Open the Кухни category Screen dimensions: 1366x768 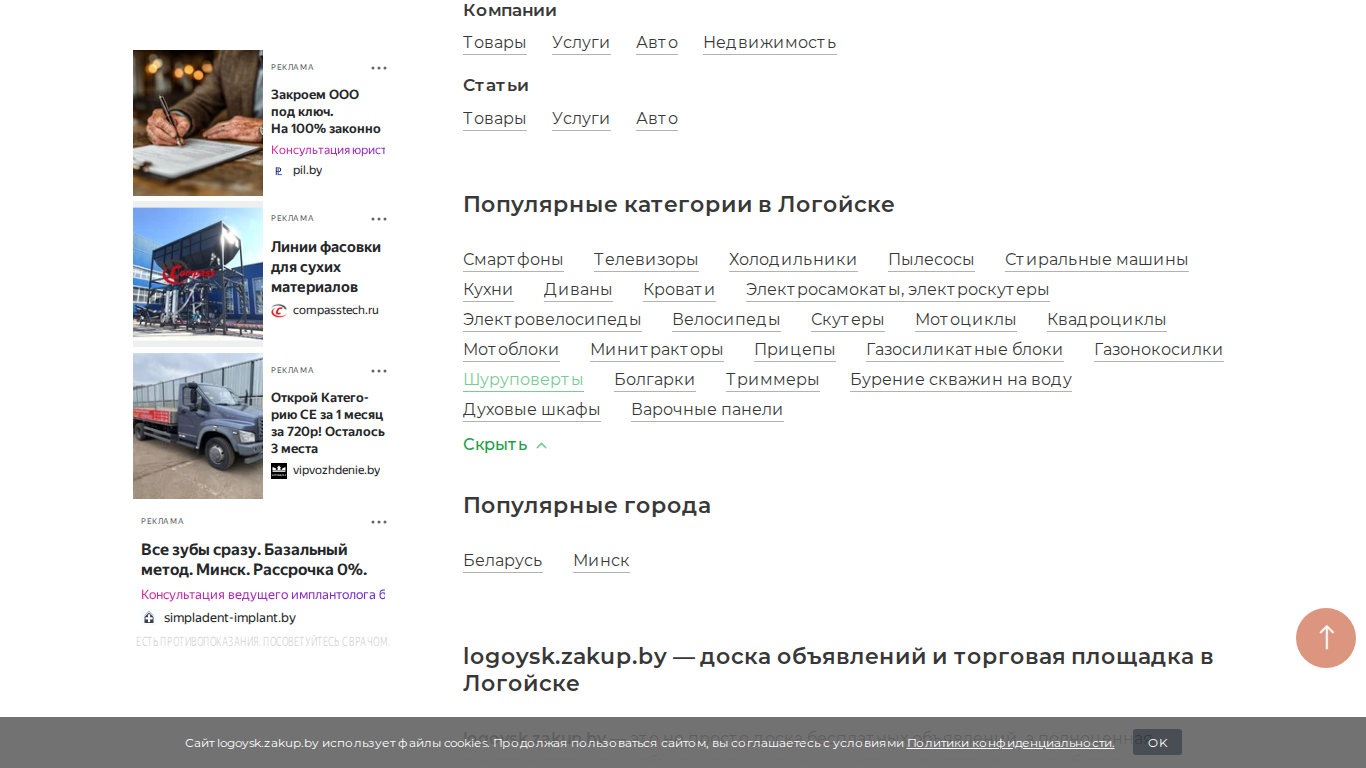pyautogui.click(x=488, y=290)
